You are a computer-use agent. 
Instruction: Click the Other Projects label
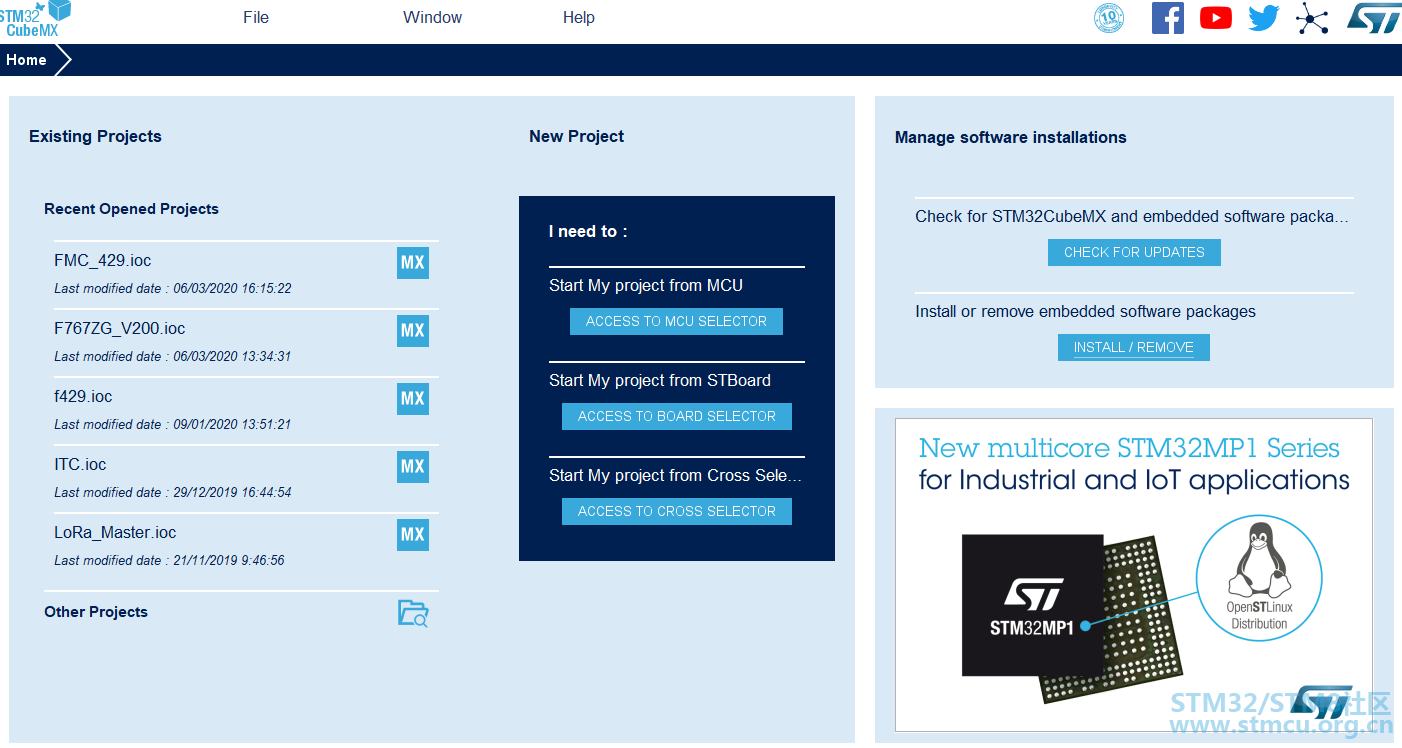(x=96, y=612)
